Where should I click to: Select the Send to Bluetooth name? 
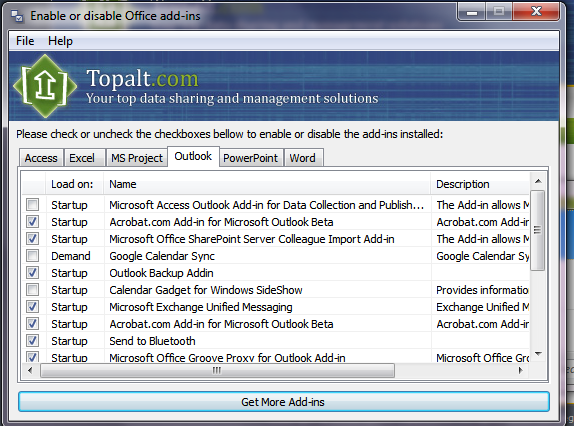[x=152, y=341]
